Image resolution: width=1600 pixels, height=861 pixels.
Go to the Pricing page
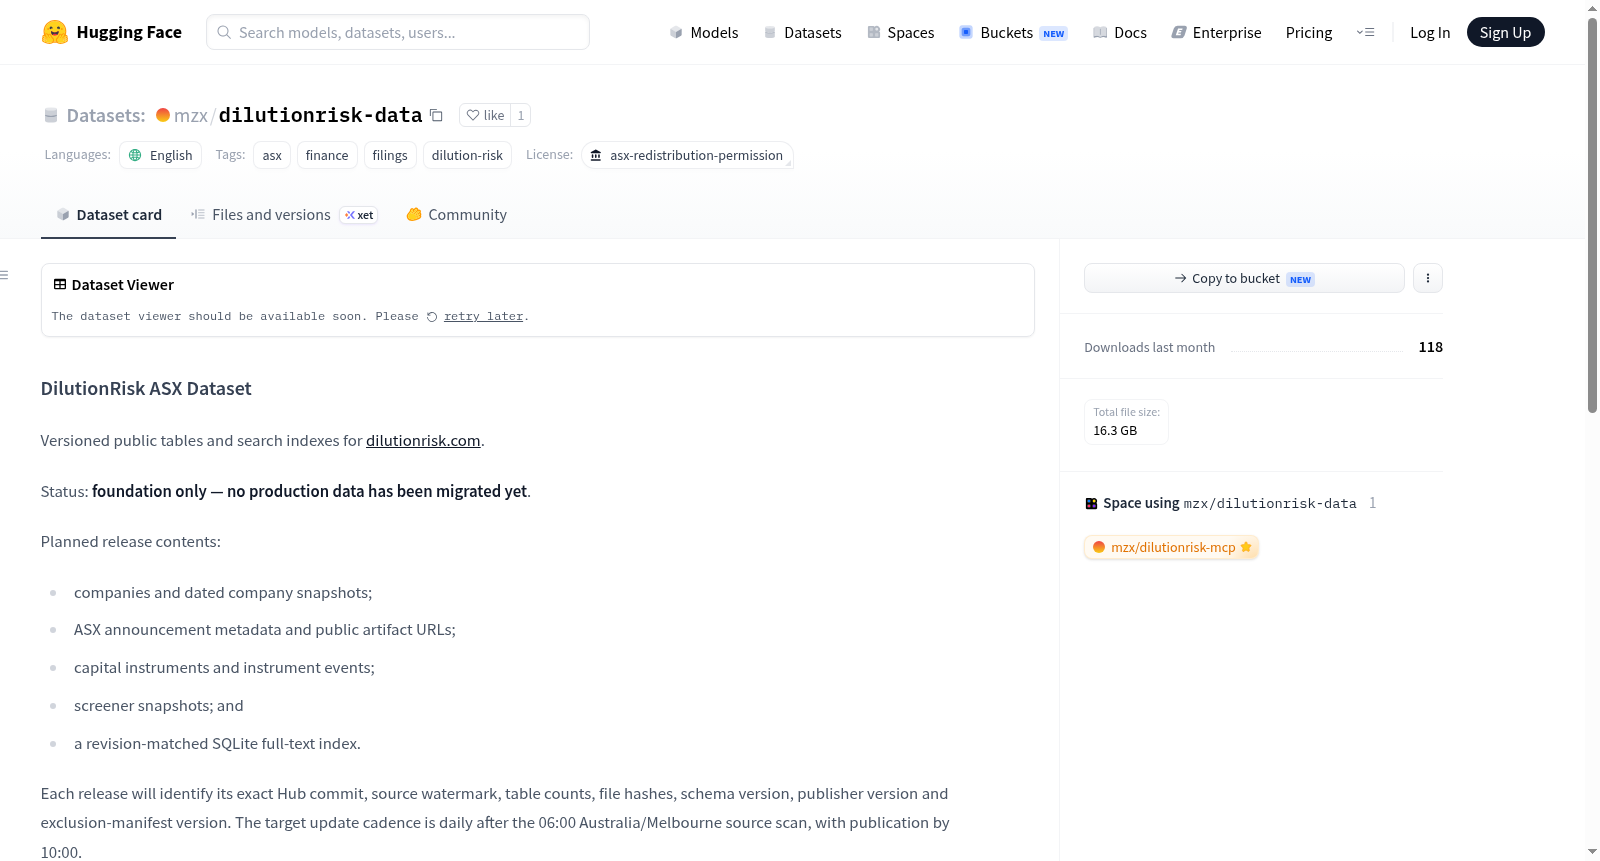click(x=1309, y=32)
